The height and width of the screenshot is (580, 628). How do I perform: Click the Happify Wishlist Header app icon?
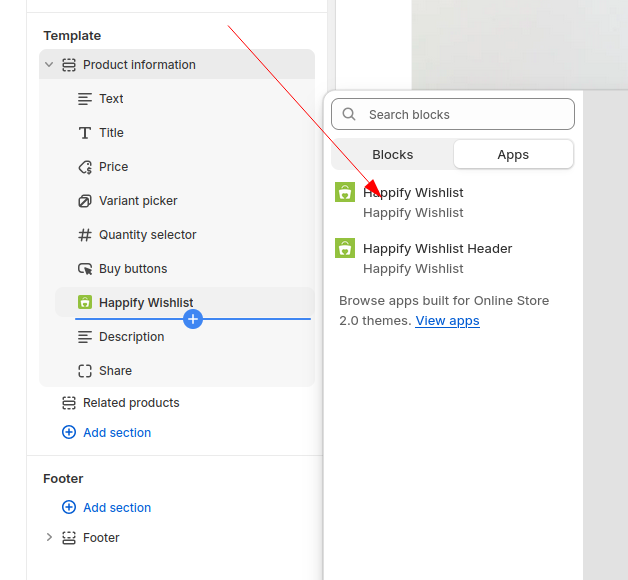(345, 248)
